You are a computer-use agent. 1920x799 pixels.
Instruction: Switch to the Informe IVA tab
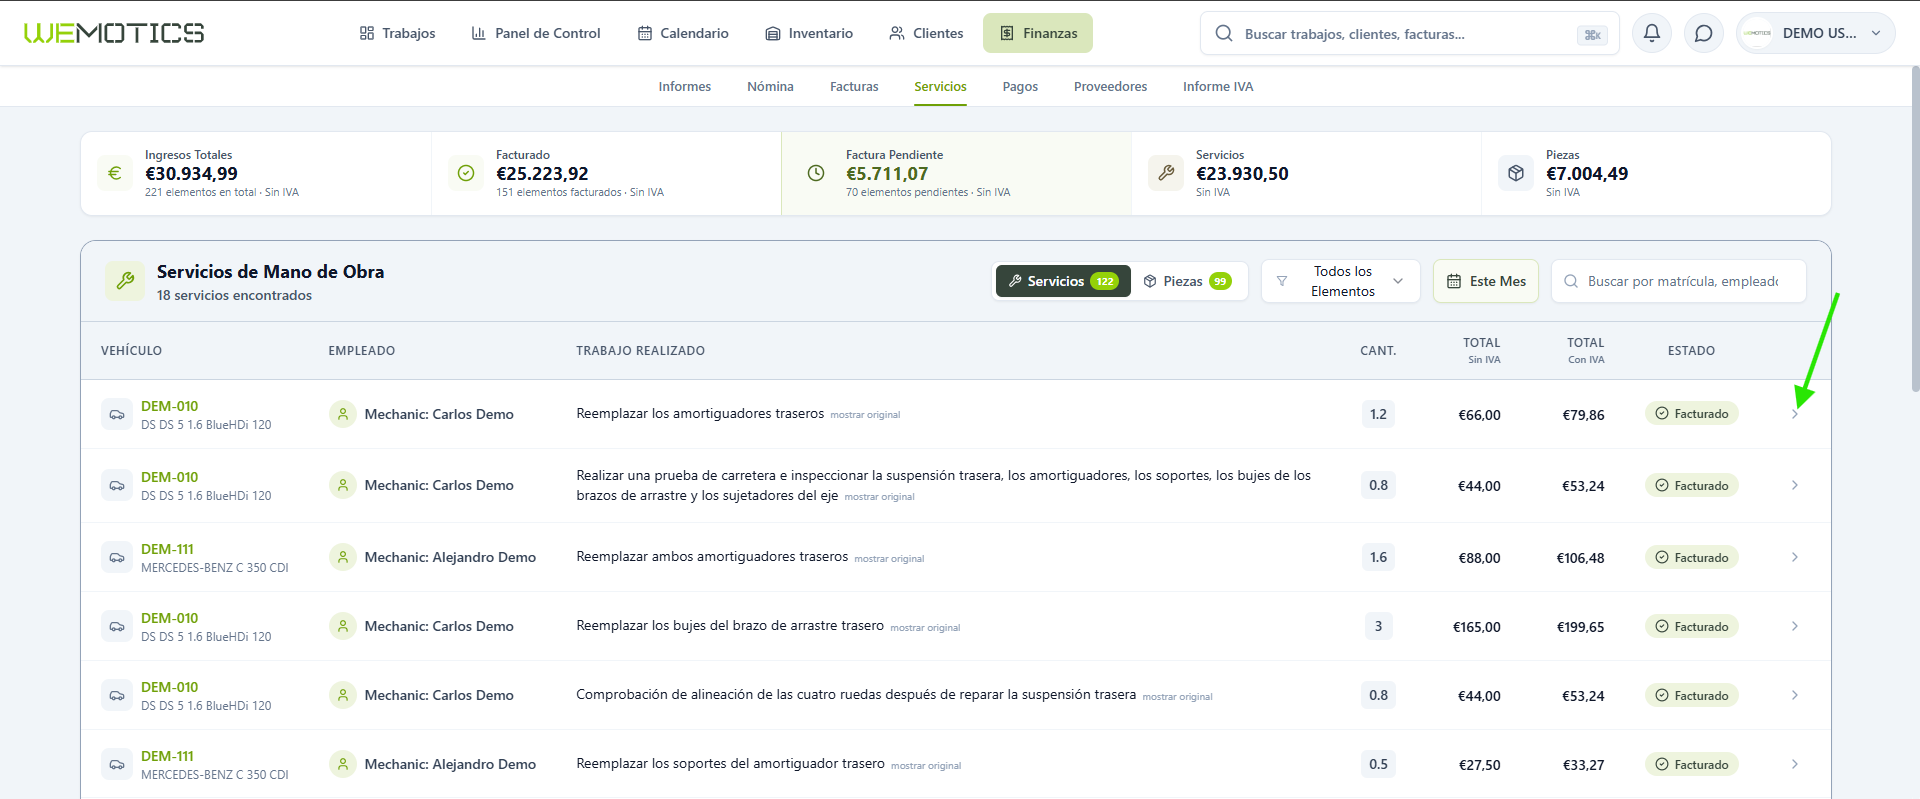coord(1218,87)
